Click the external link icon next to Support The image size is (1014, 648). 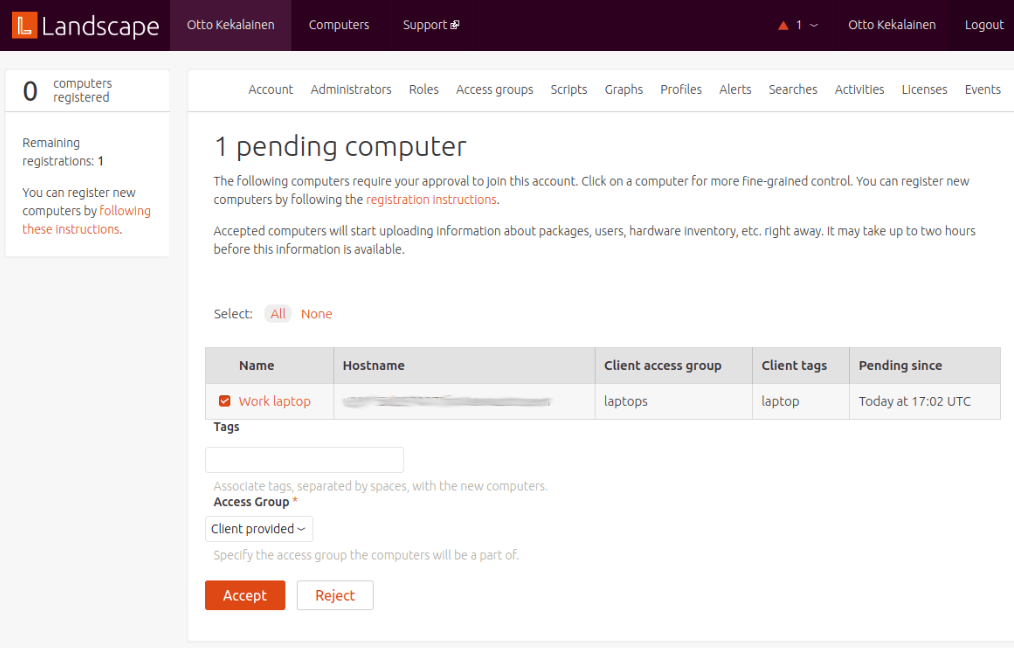coord(455,25)
